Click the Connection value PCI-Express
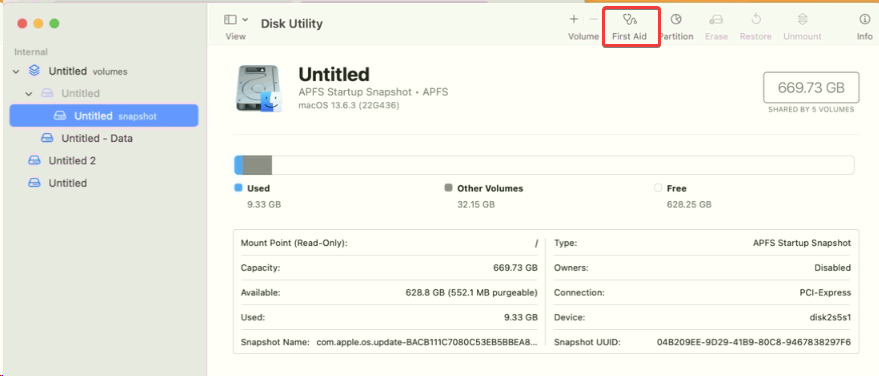The width and height of the screenshot is (879, 376). [825, 293]
